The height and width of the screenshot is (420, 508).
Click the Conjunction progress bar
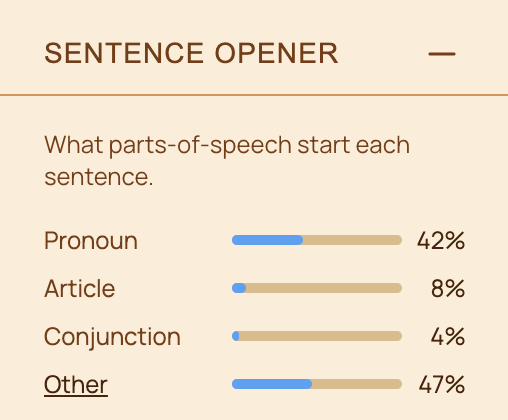coord(317,336)
